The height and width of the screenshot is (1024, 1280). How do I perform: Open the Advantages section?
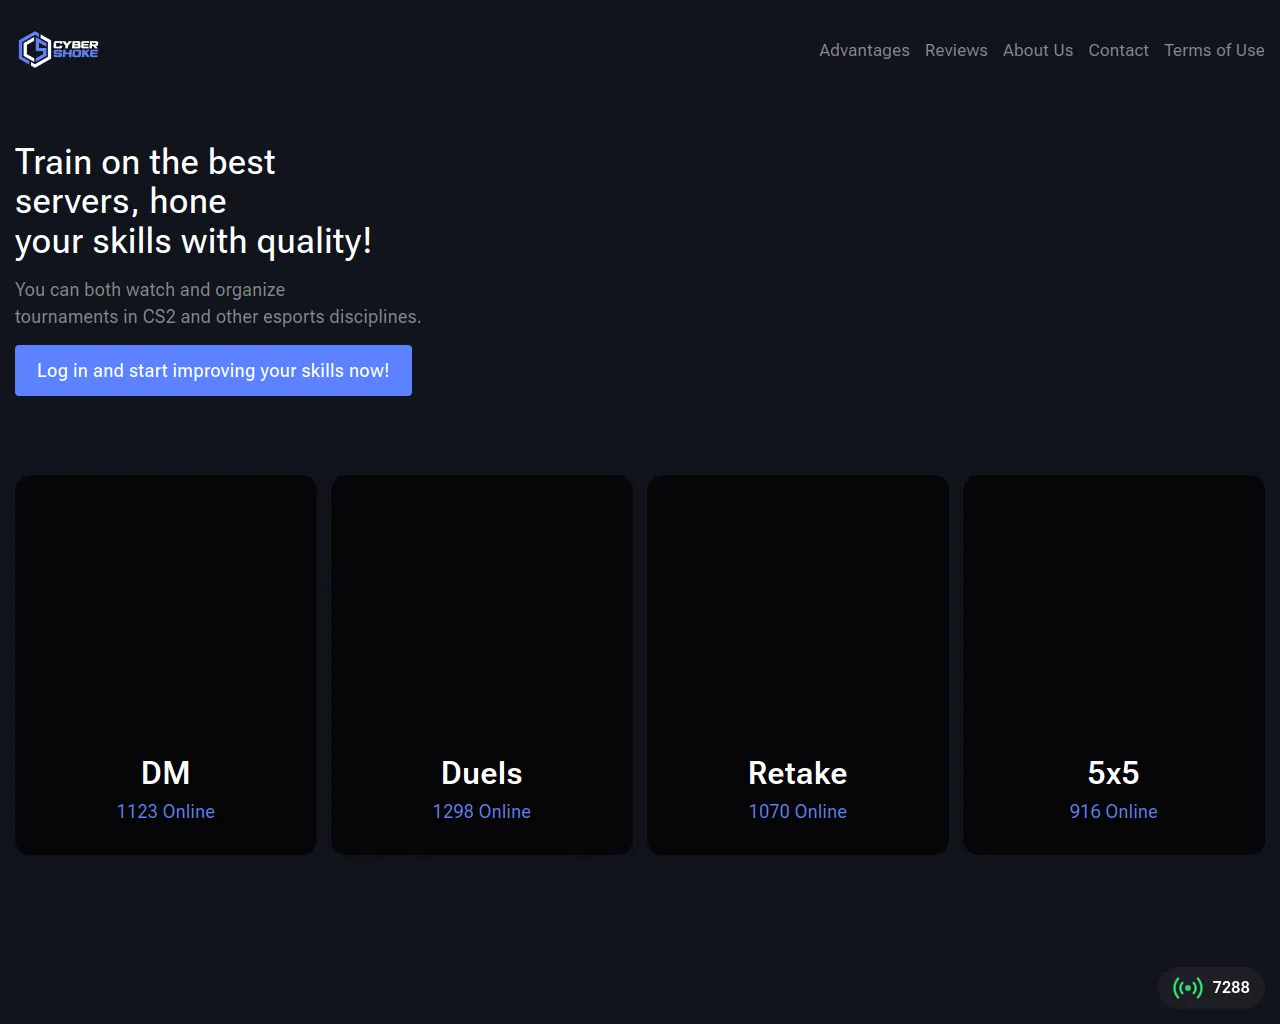864,50
